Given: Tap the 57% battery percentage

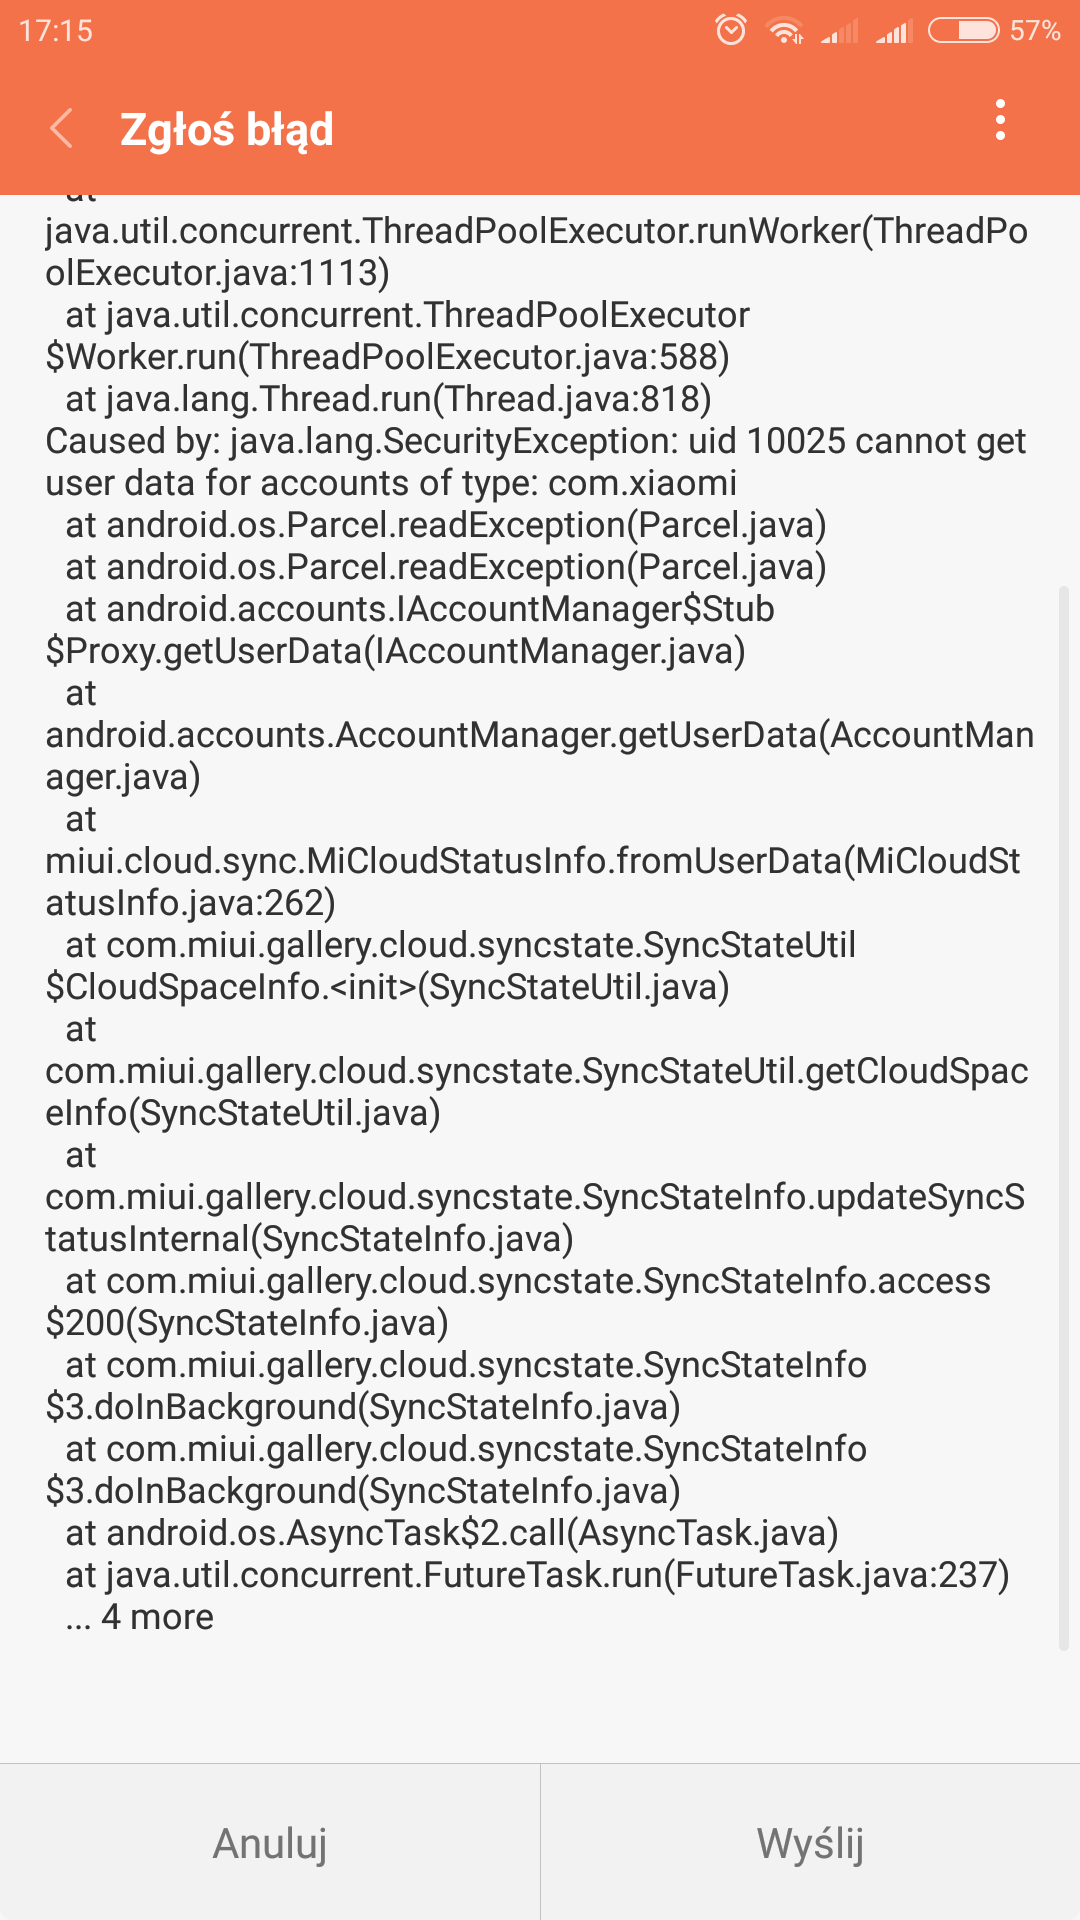Looking at the screenshot, I should (1035, 31).
